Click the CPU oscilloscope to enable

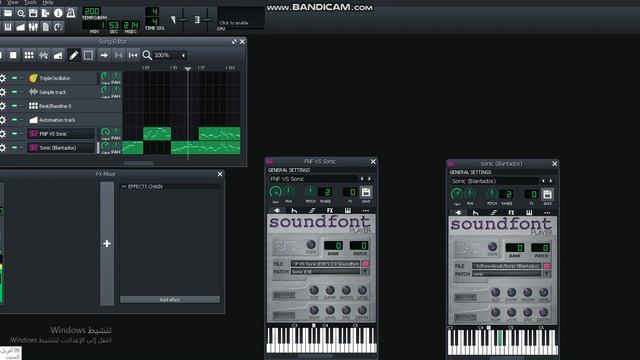pyautogui.click(x=241, y=17)
